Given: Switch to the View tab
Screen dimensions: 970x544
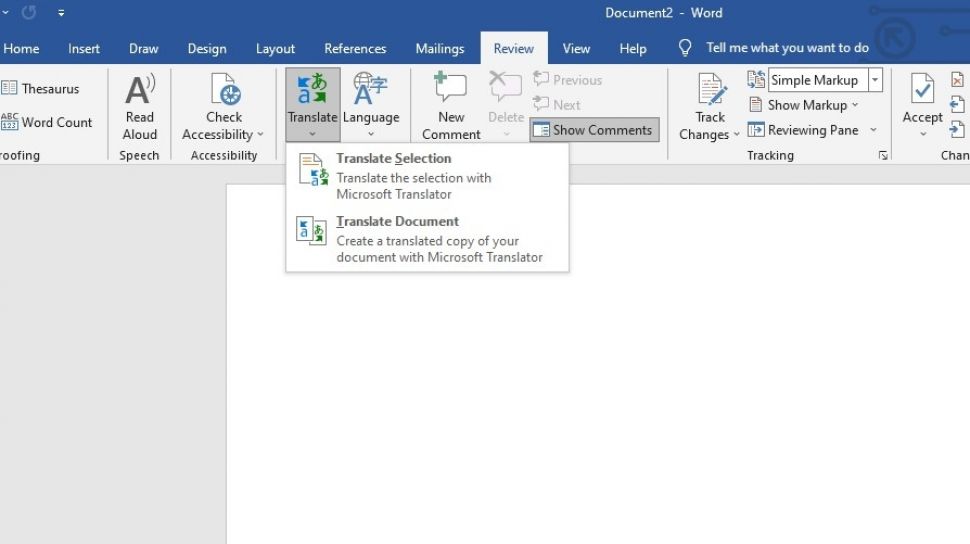Looking at the screenshot, I should coord(576,48).
